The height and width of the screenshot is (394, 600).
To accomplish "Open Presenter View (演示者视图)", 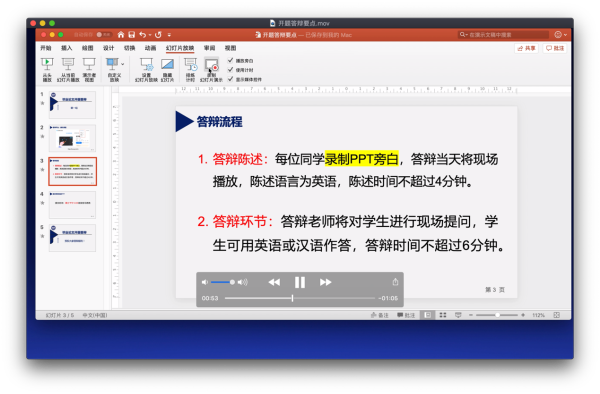I will tap(89, 69).
